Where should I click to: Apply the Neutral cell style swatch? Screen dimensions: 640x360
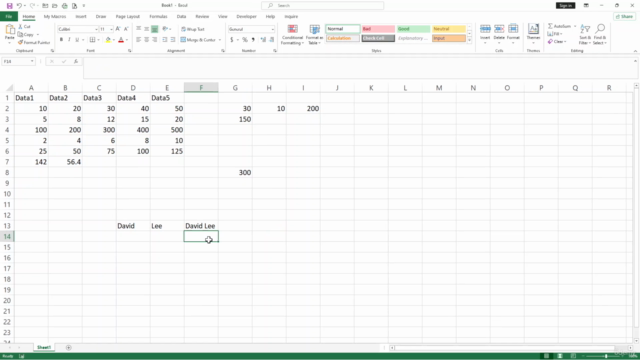[449, 29]
